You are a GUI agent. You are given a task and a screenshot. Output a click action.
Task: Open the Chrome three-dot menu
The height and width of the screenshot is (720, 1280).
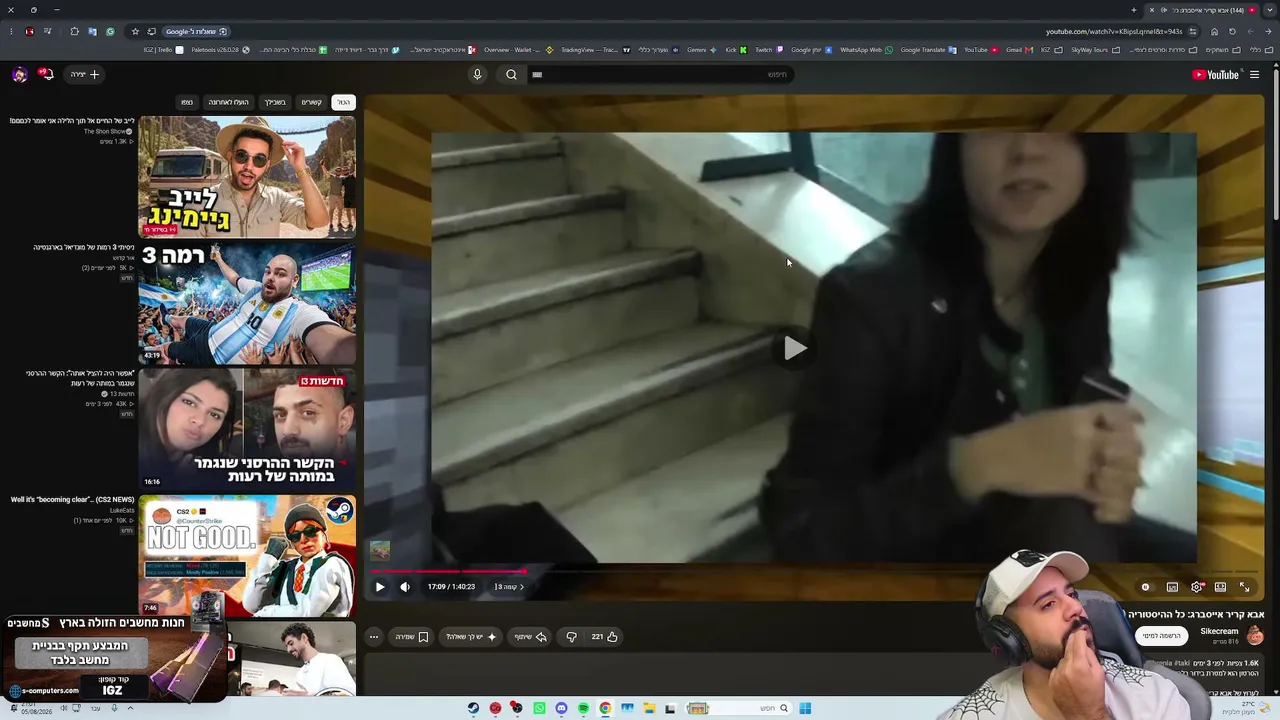[11, 32]
